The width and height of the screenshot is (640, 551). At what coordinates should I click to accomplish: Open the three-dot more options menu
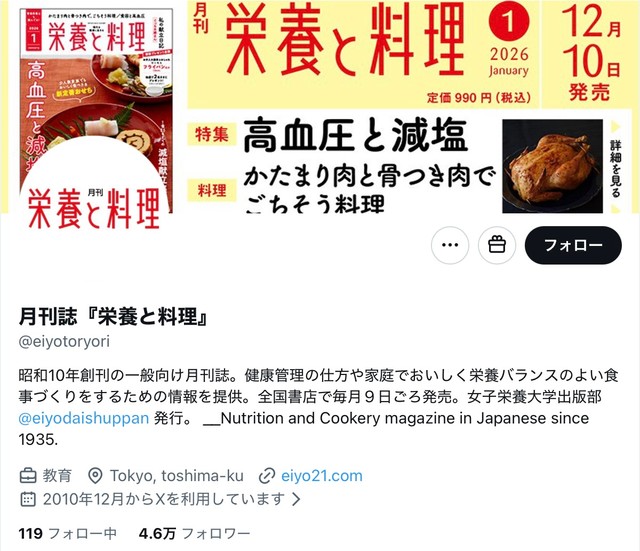450,245
